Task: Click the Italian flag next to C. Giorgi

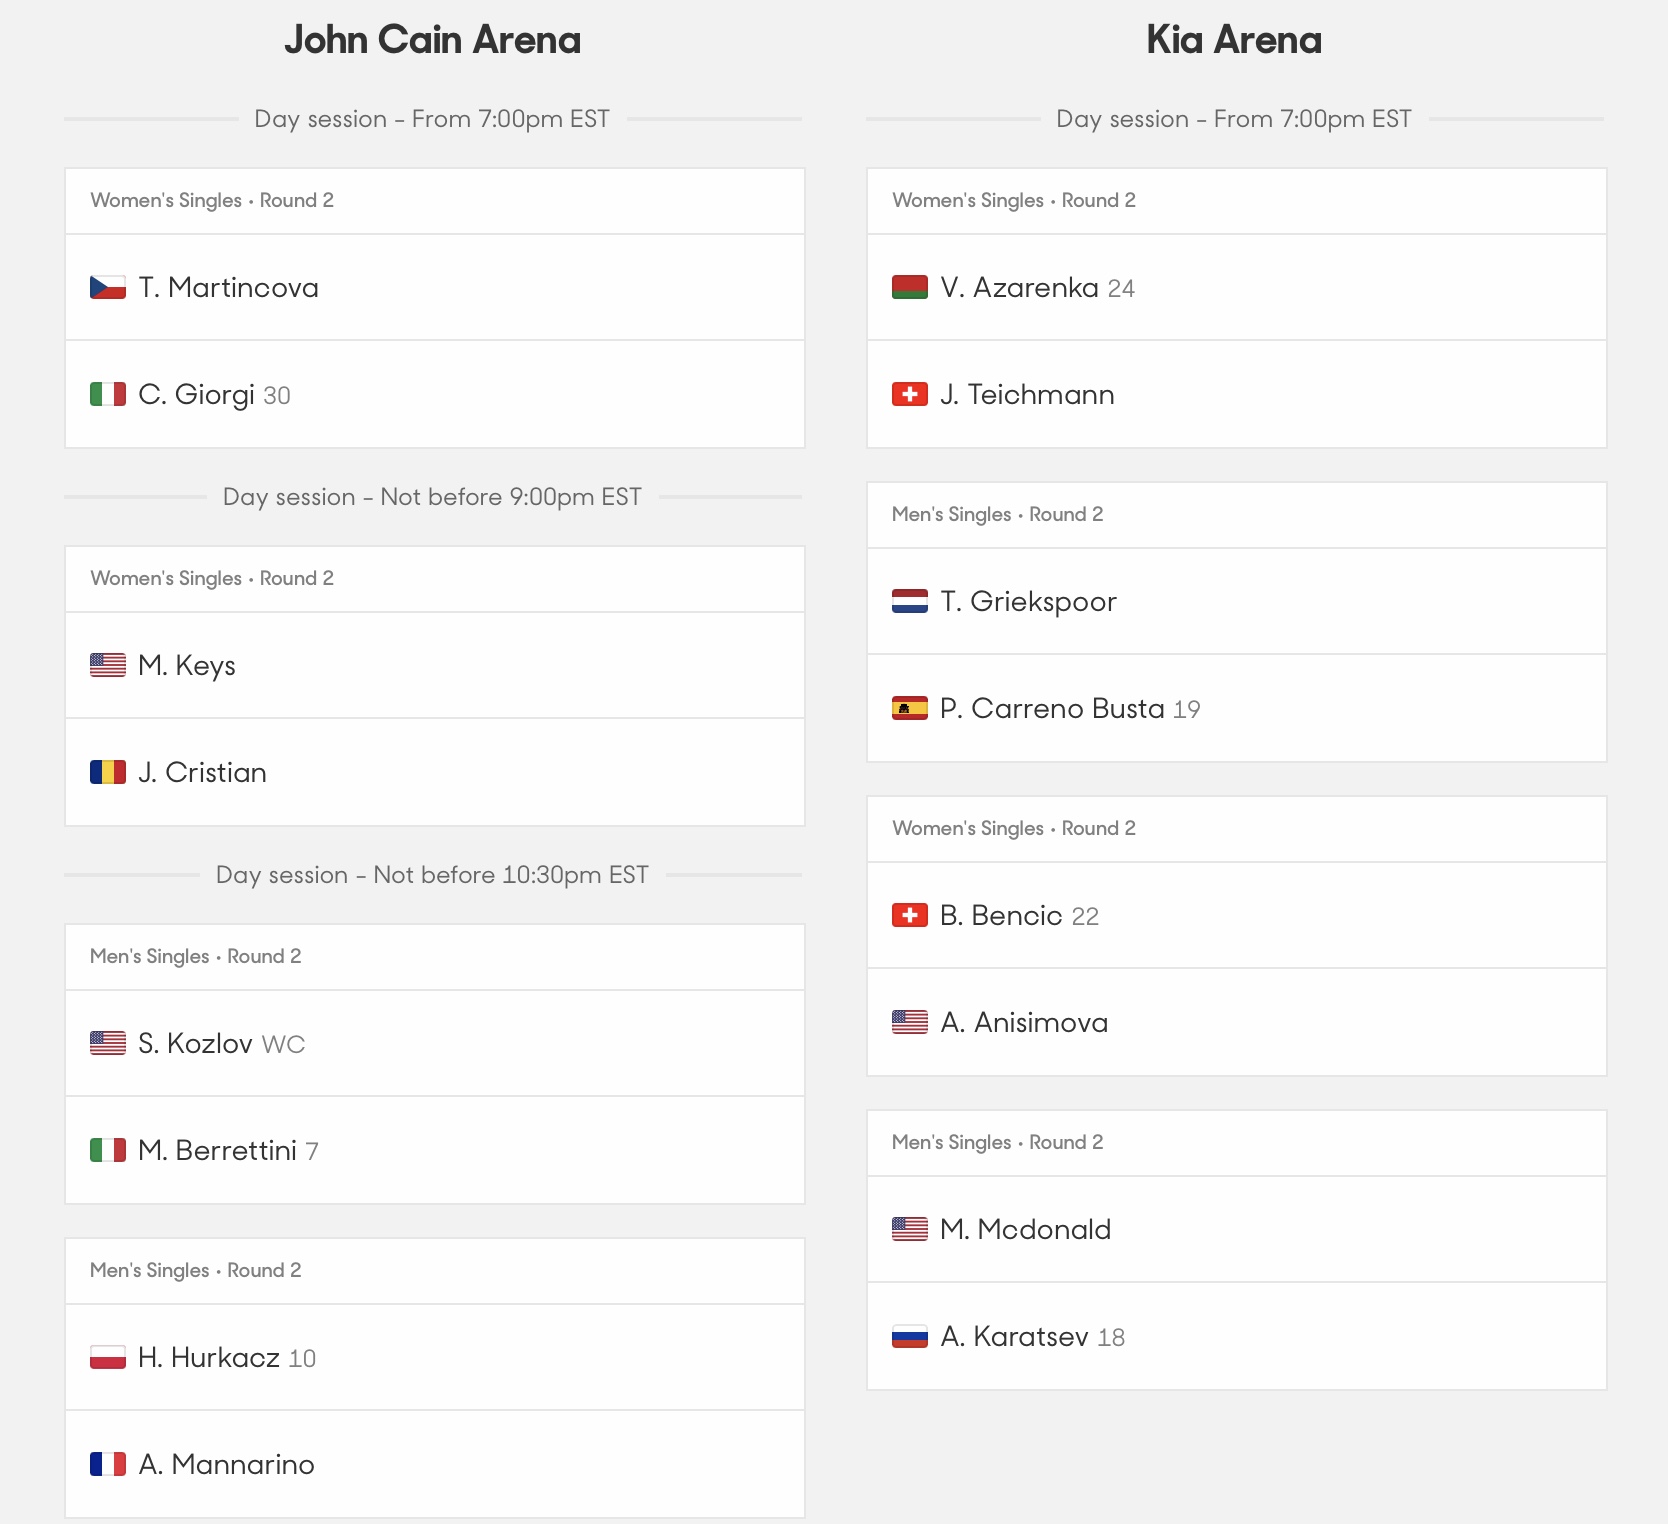Action: pyautogui.click(x=108, y=394)
